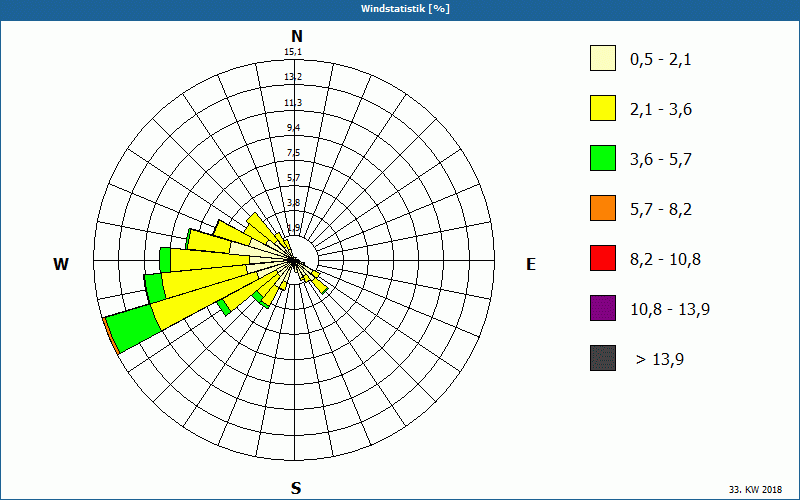Click the 9,4 ring scale value
This screenshot has width=800, height=500.
point(293,128)
